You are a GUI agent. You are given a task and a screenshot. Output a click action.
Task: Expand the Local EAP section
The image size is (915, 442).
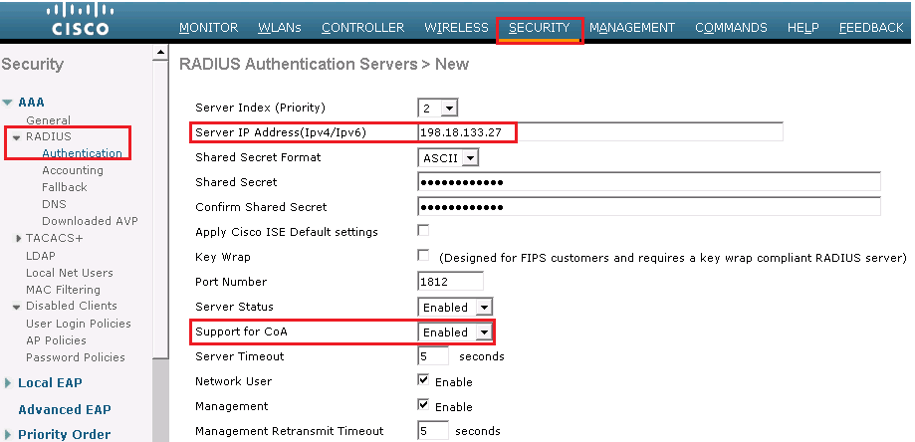pyautogui.click(x=8, y=383)
